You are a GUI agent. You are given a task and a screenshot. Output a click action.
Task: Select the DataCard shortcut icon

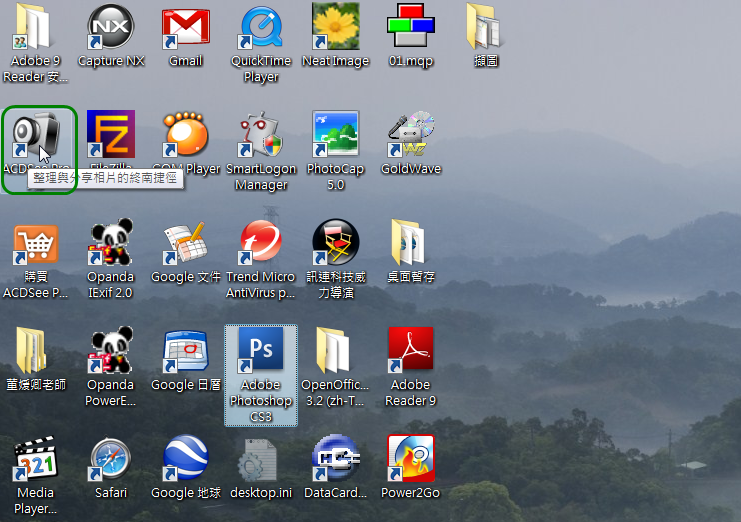pyautogui.click(x=336, y=457)
